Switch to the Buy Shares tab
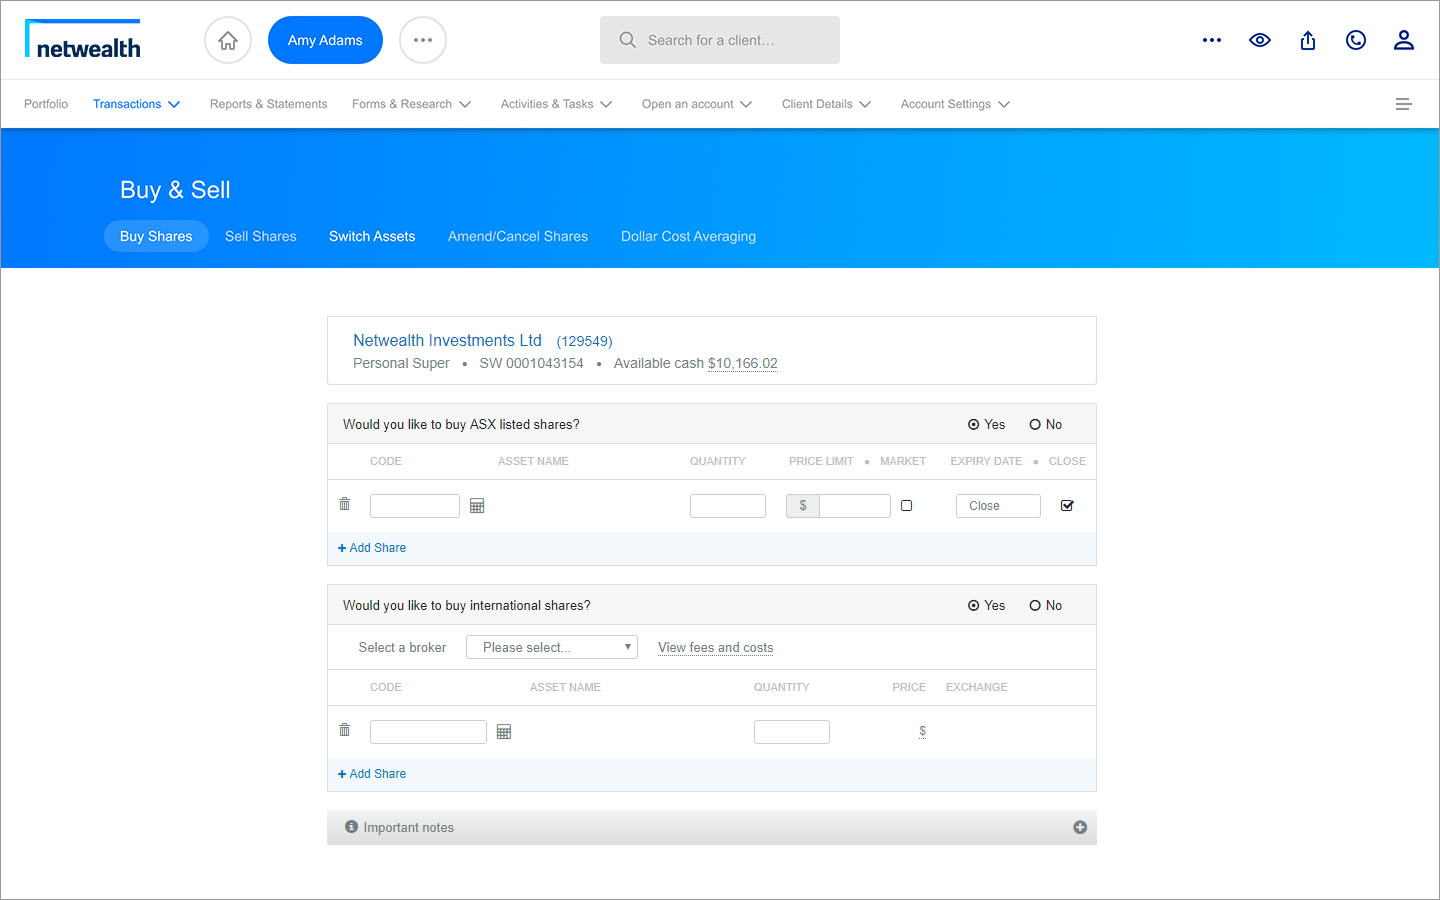Viewport: 1440px width, 900px height. click(x=156, y=236)
